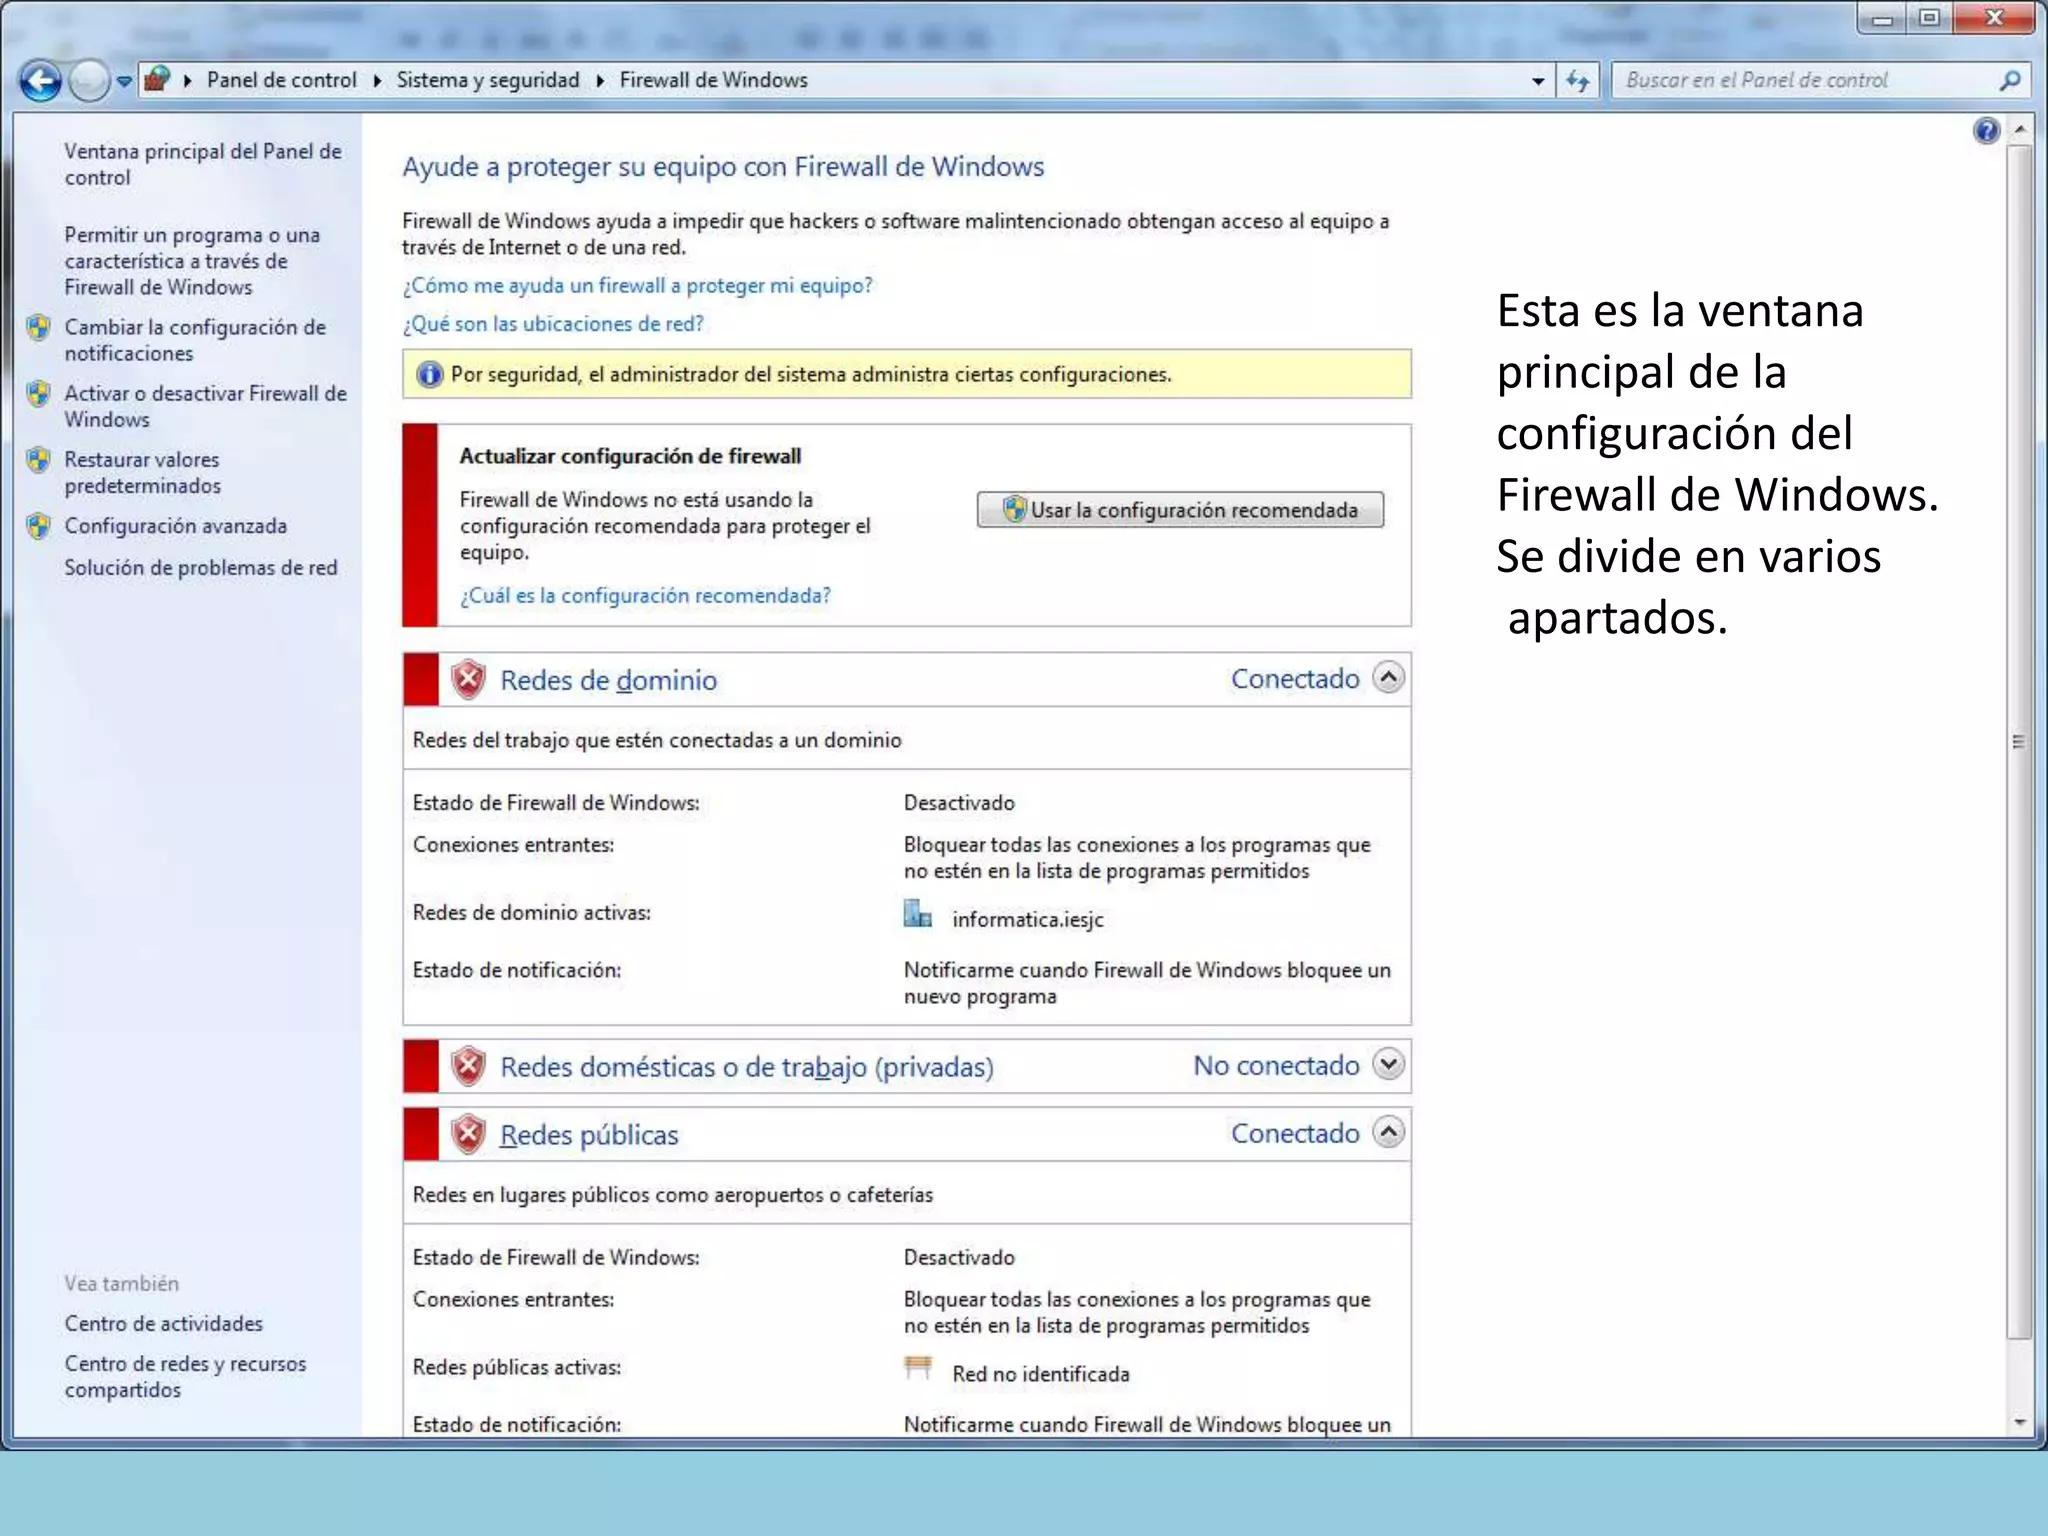Open Cambiar la configuración de notificaciones
The width and height of the screenshot is (2048, 1536).
(195, 340)
